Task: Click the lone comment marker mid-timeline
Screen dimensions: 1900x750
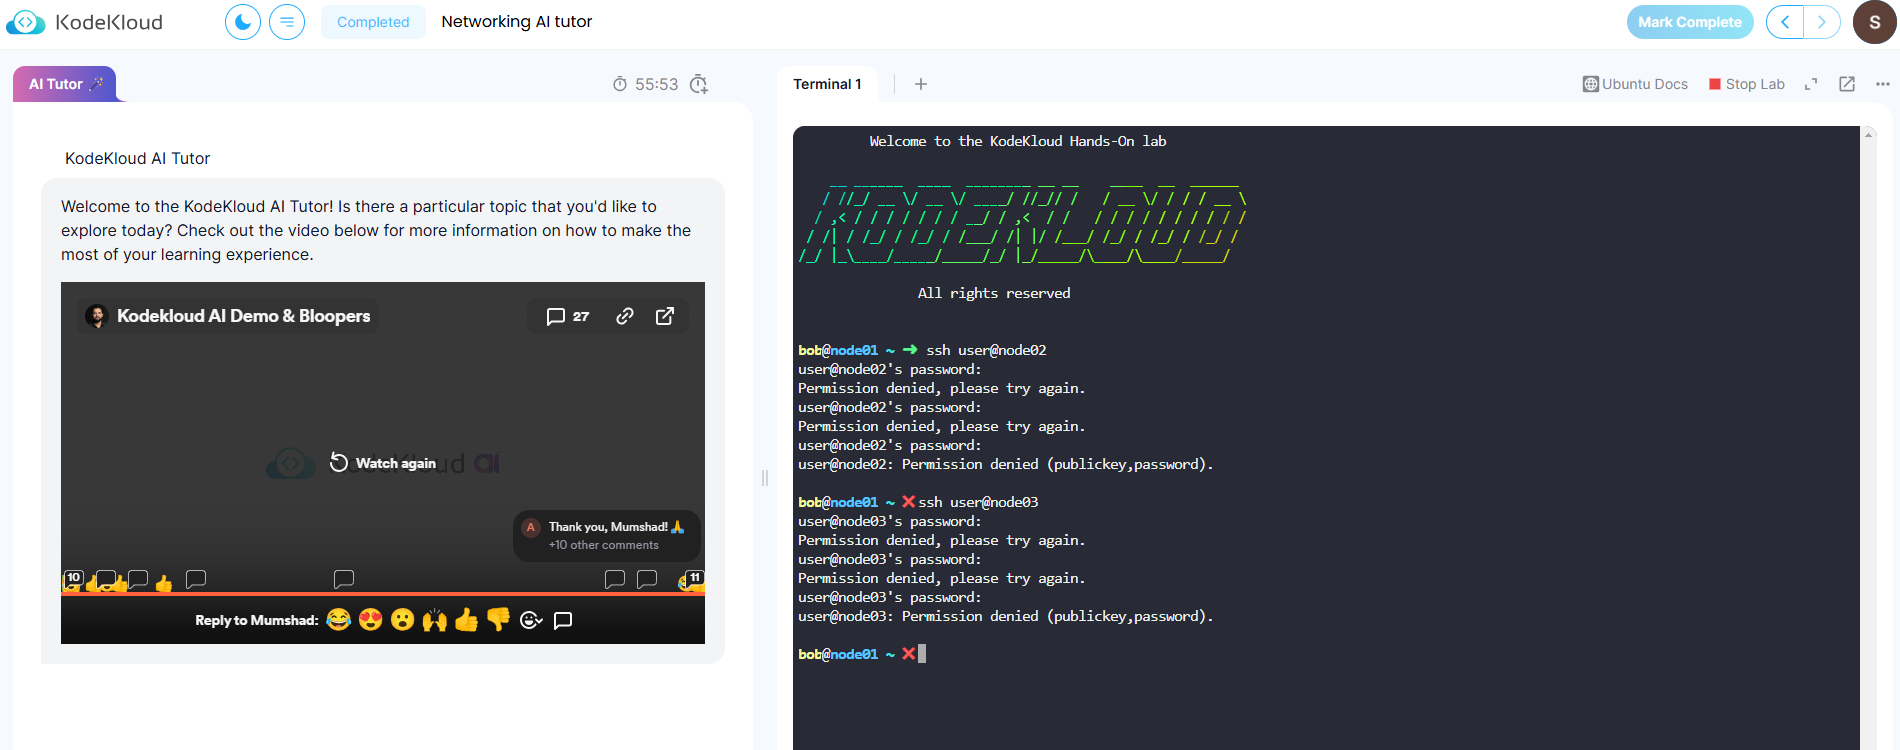Action: (344, 578)
